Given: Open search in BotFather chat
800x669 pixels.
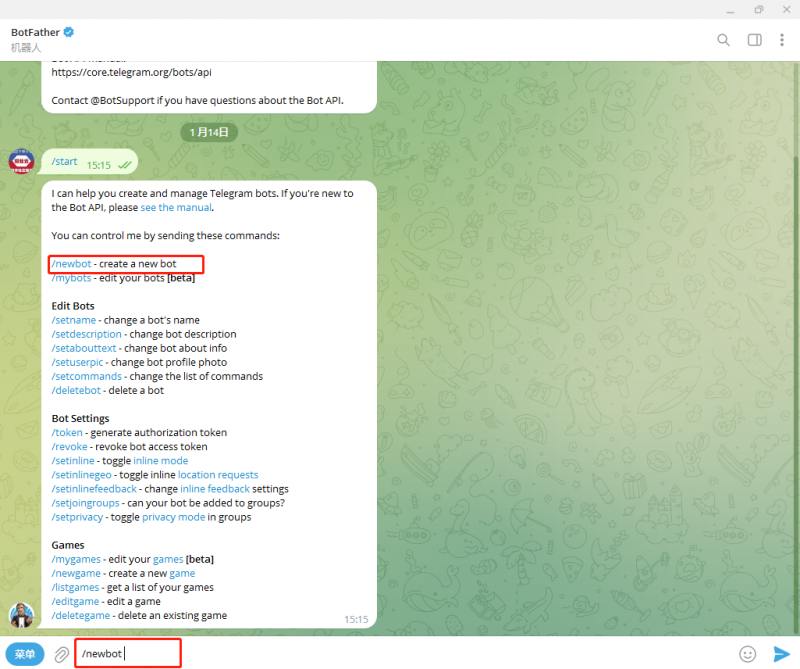Looking at the screenshot, I should [723, 40].
